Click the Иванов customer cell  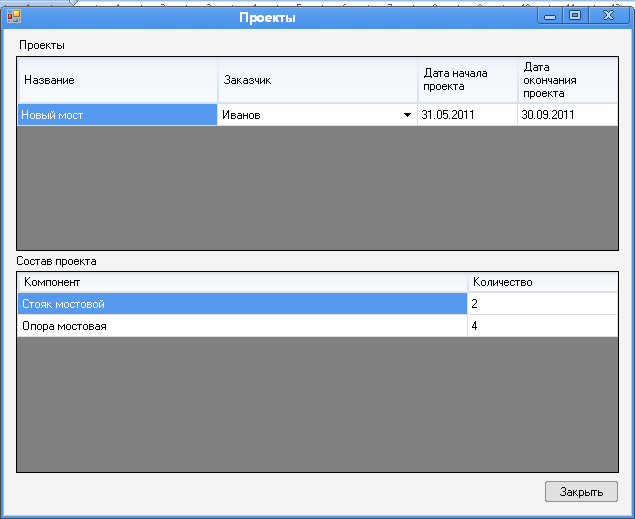(x=317, y=115)
